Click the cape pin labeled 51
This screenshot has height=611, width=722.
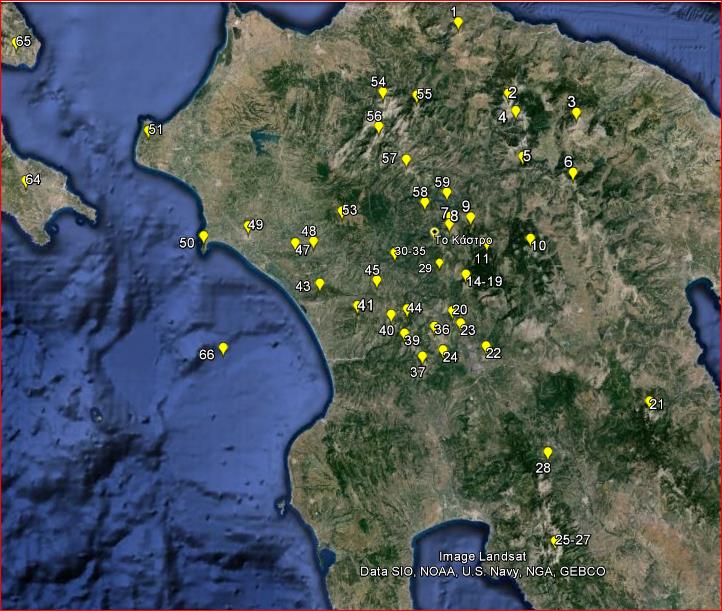point(147,132)
